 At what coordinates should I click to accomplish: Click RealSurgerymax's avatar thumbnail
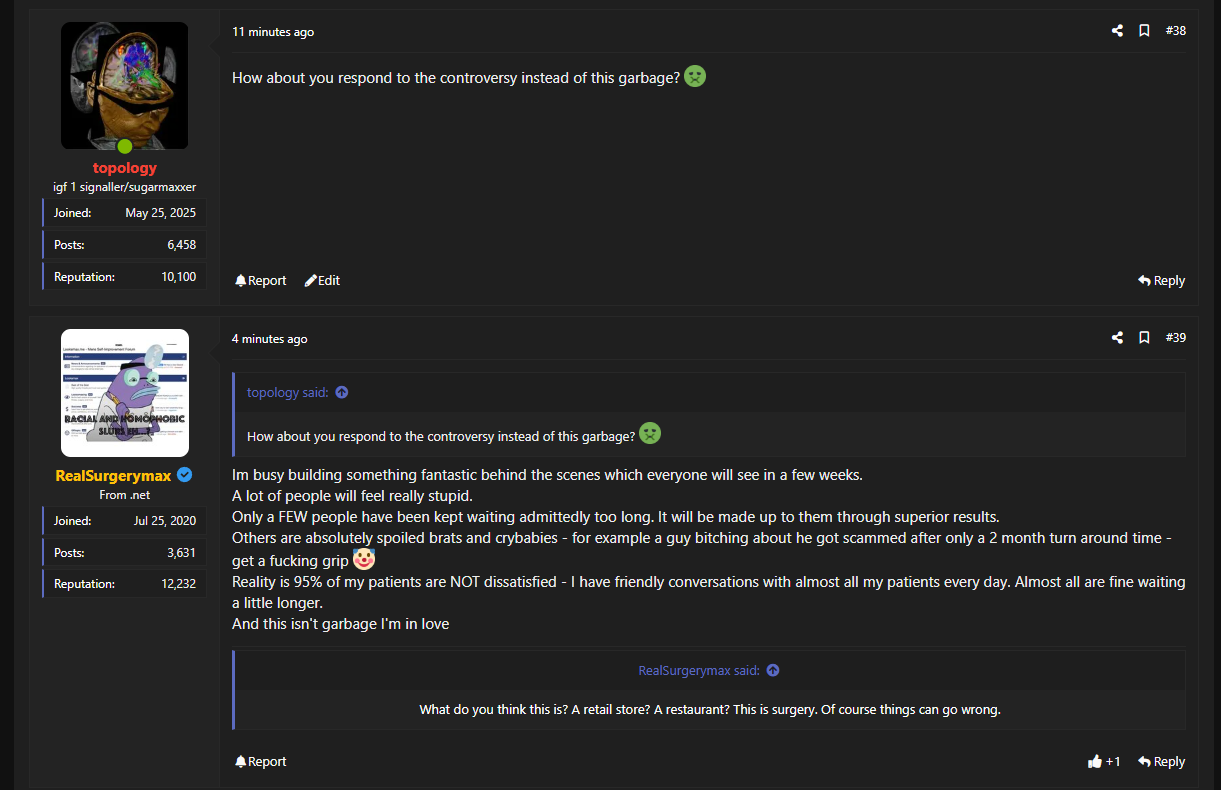tap(125, 393)
